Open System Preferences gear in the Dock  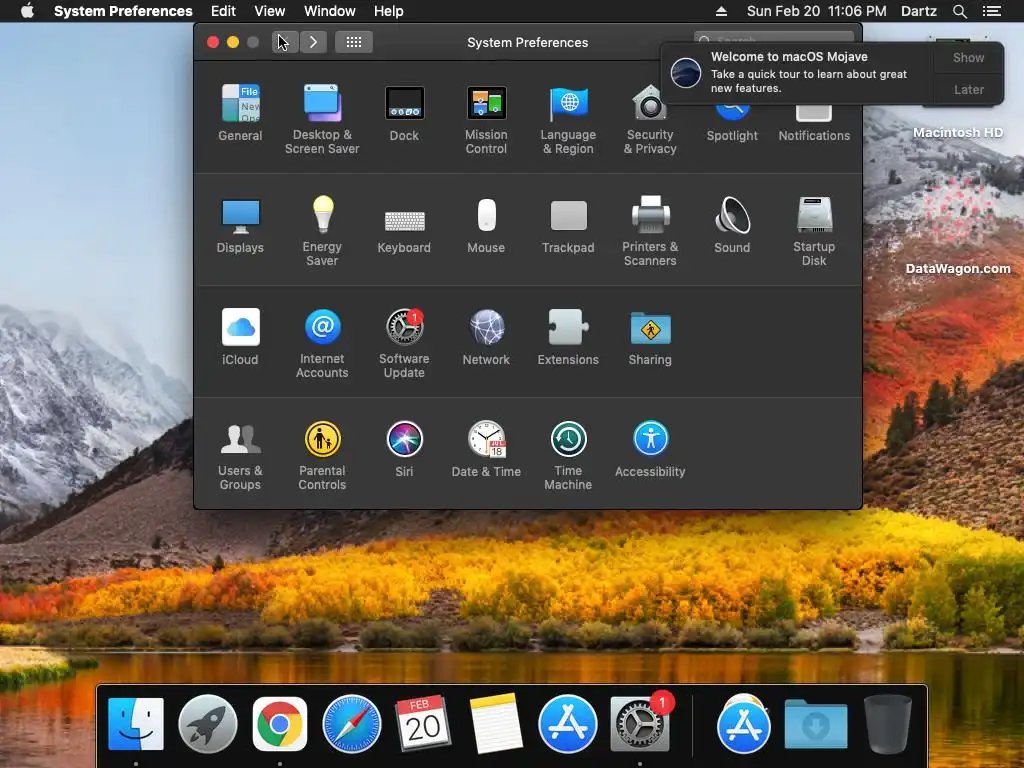pos(640,724)
